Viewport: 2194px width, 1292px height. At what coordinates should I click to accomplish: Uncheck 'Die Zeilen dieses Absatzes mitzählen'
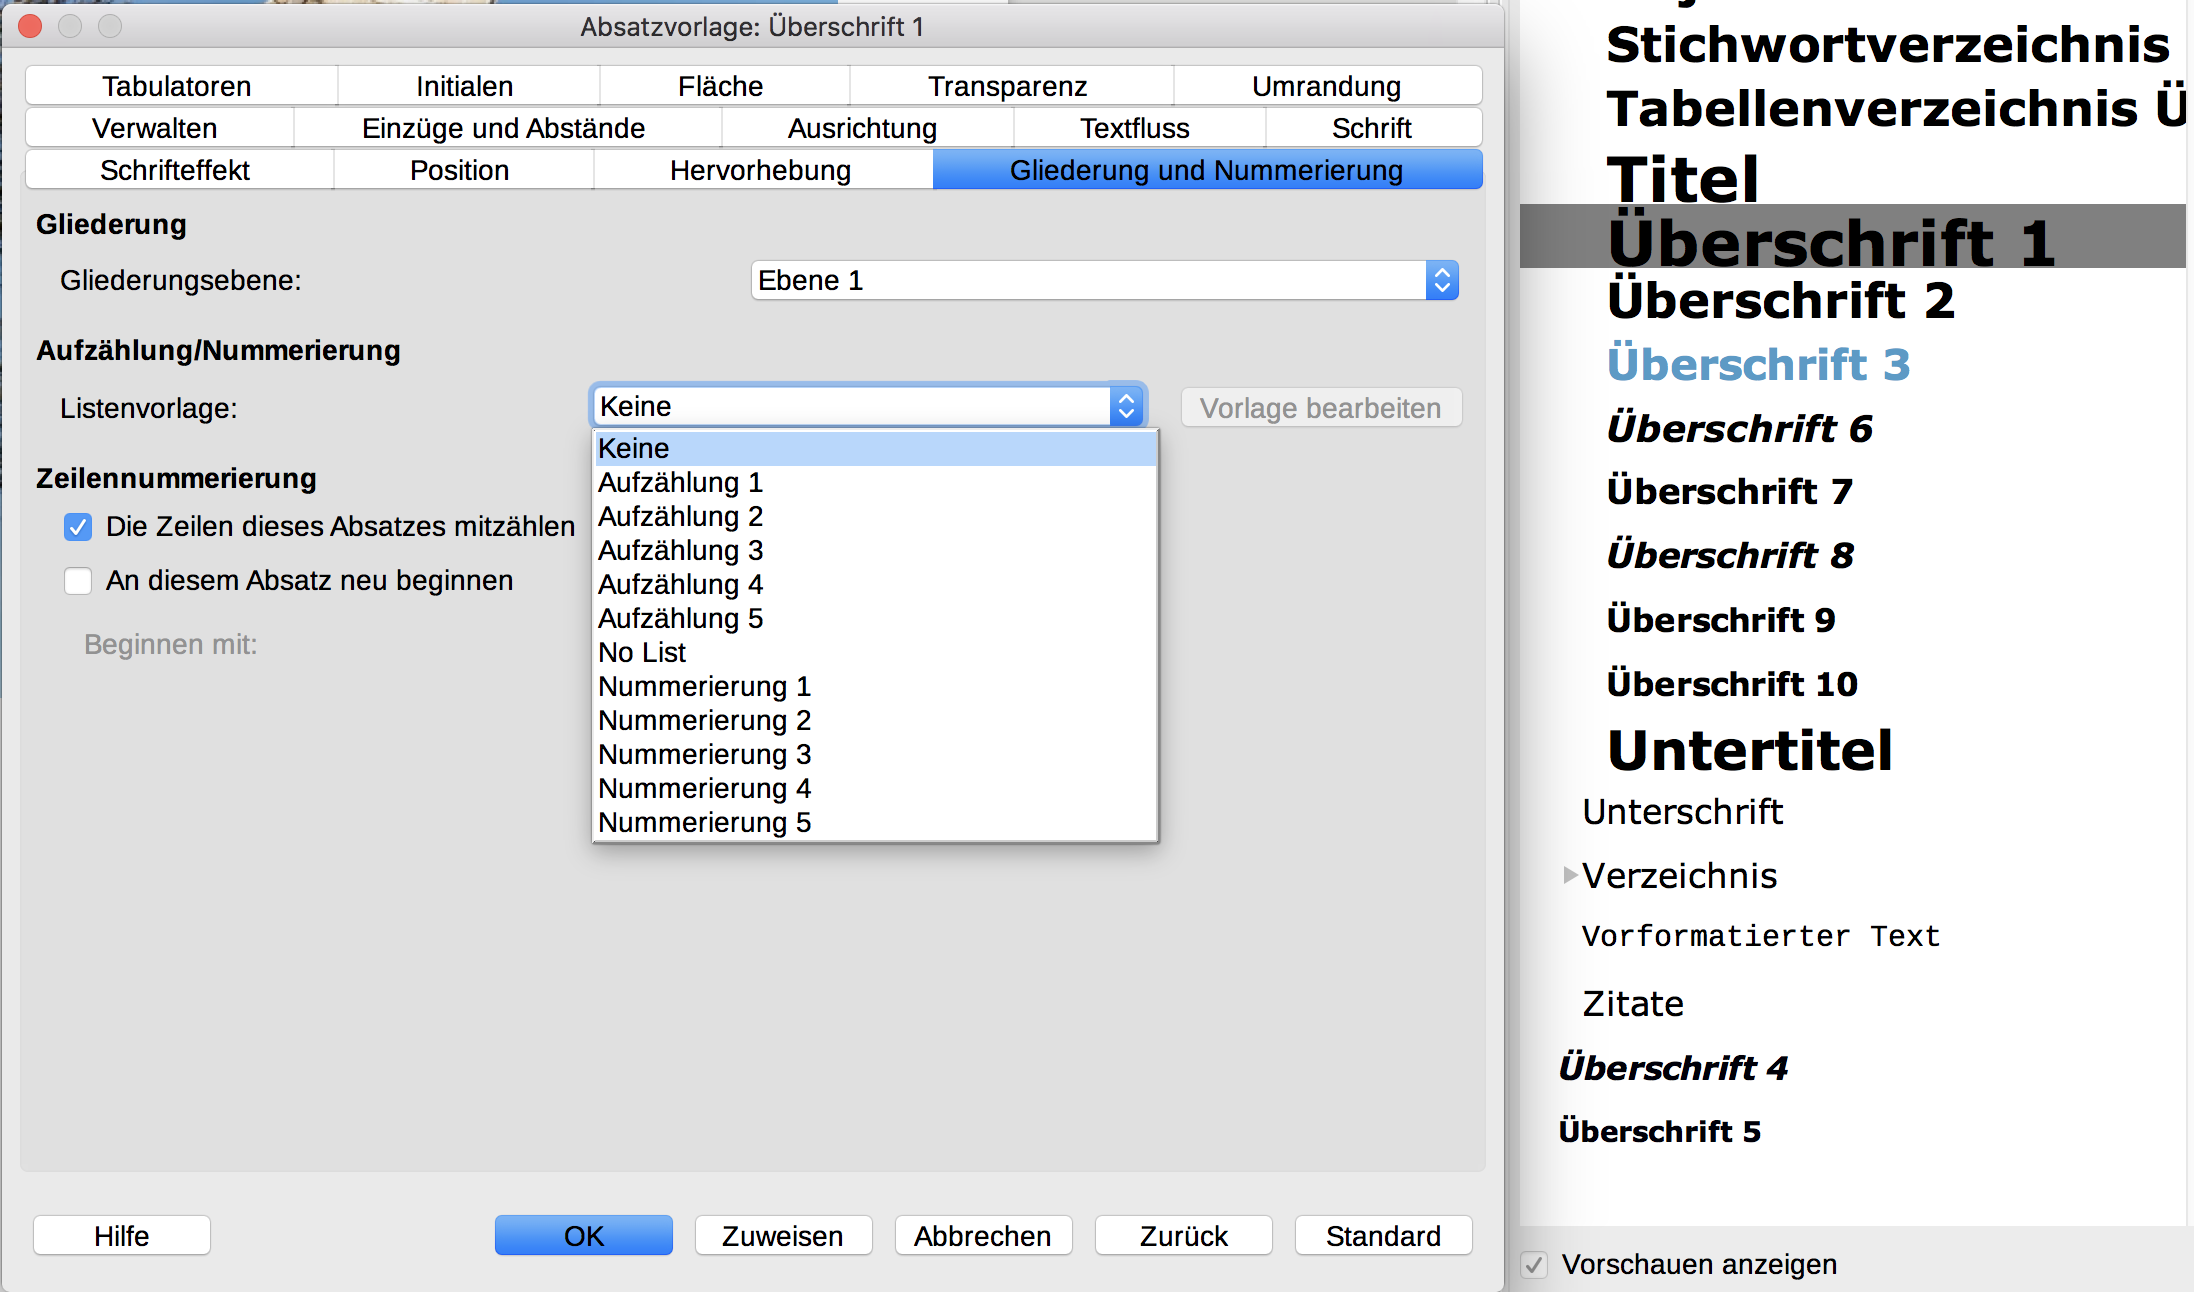[78, 527]
